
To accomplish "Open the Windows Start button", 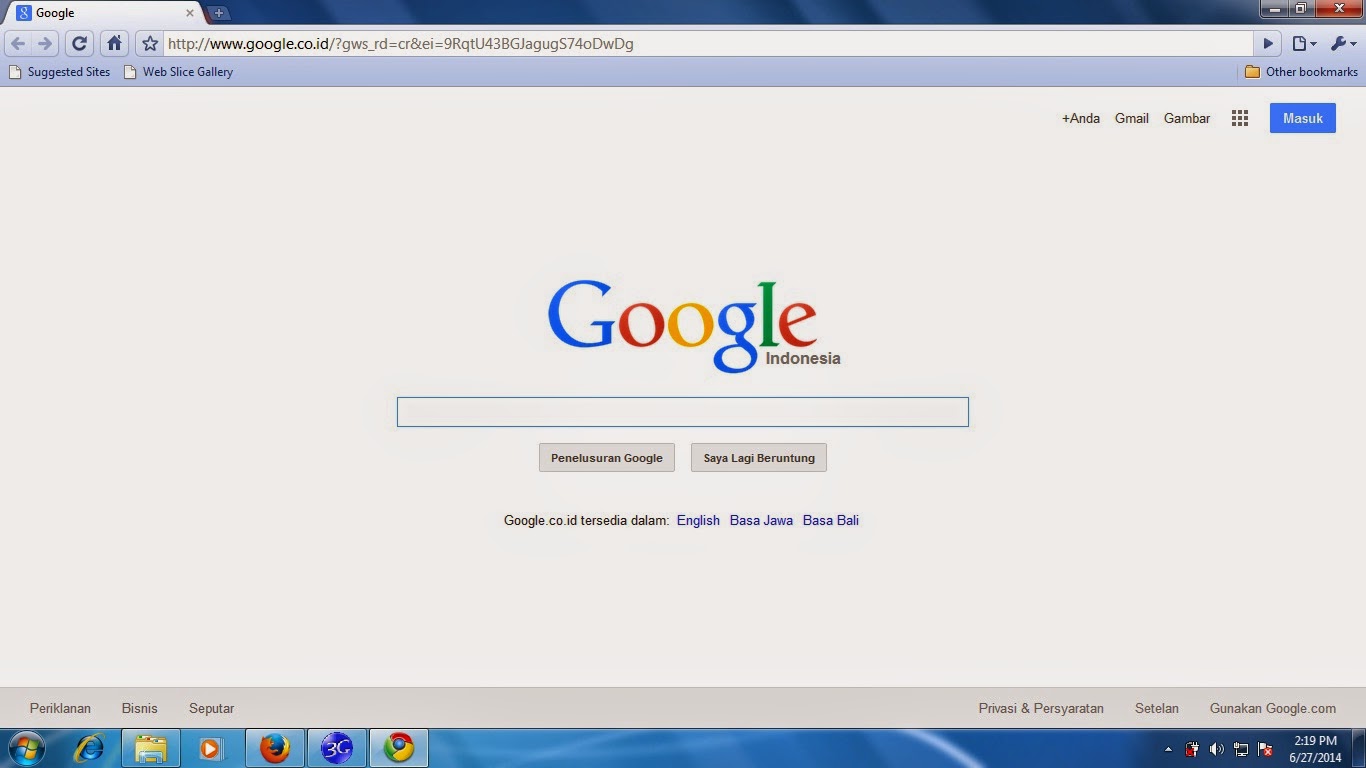I will (26, 748).
